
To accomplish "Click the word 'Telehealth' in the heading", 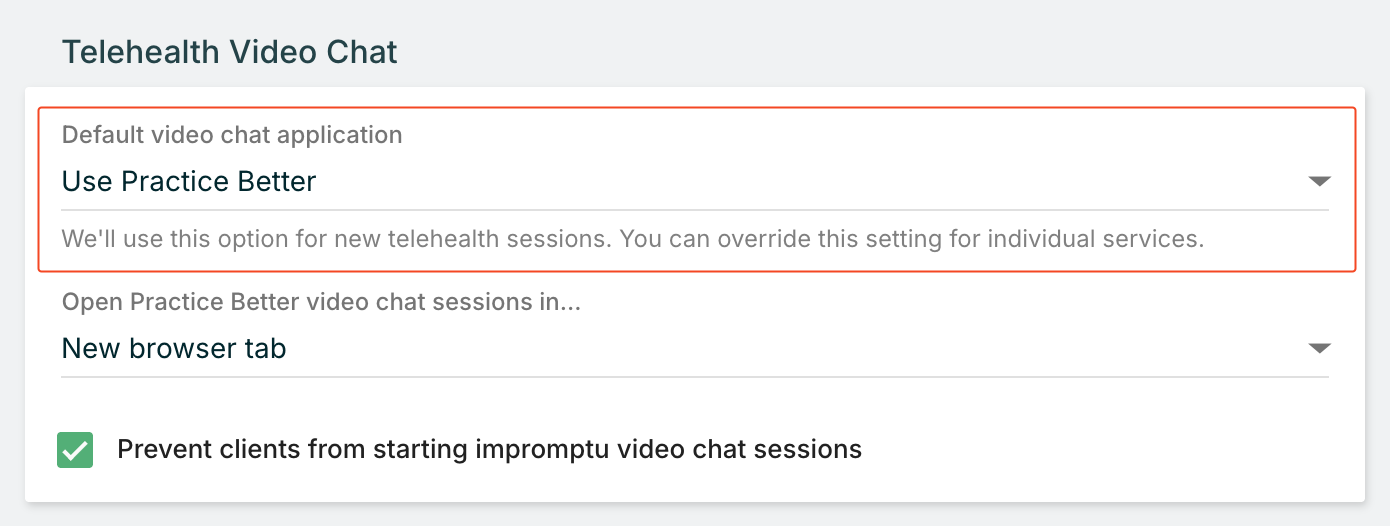I will point(129,52).
